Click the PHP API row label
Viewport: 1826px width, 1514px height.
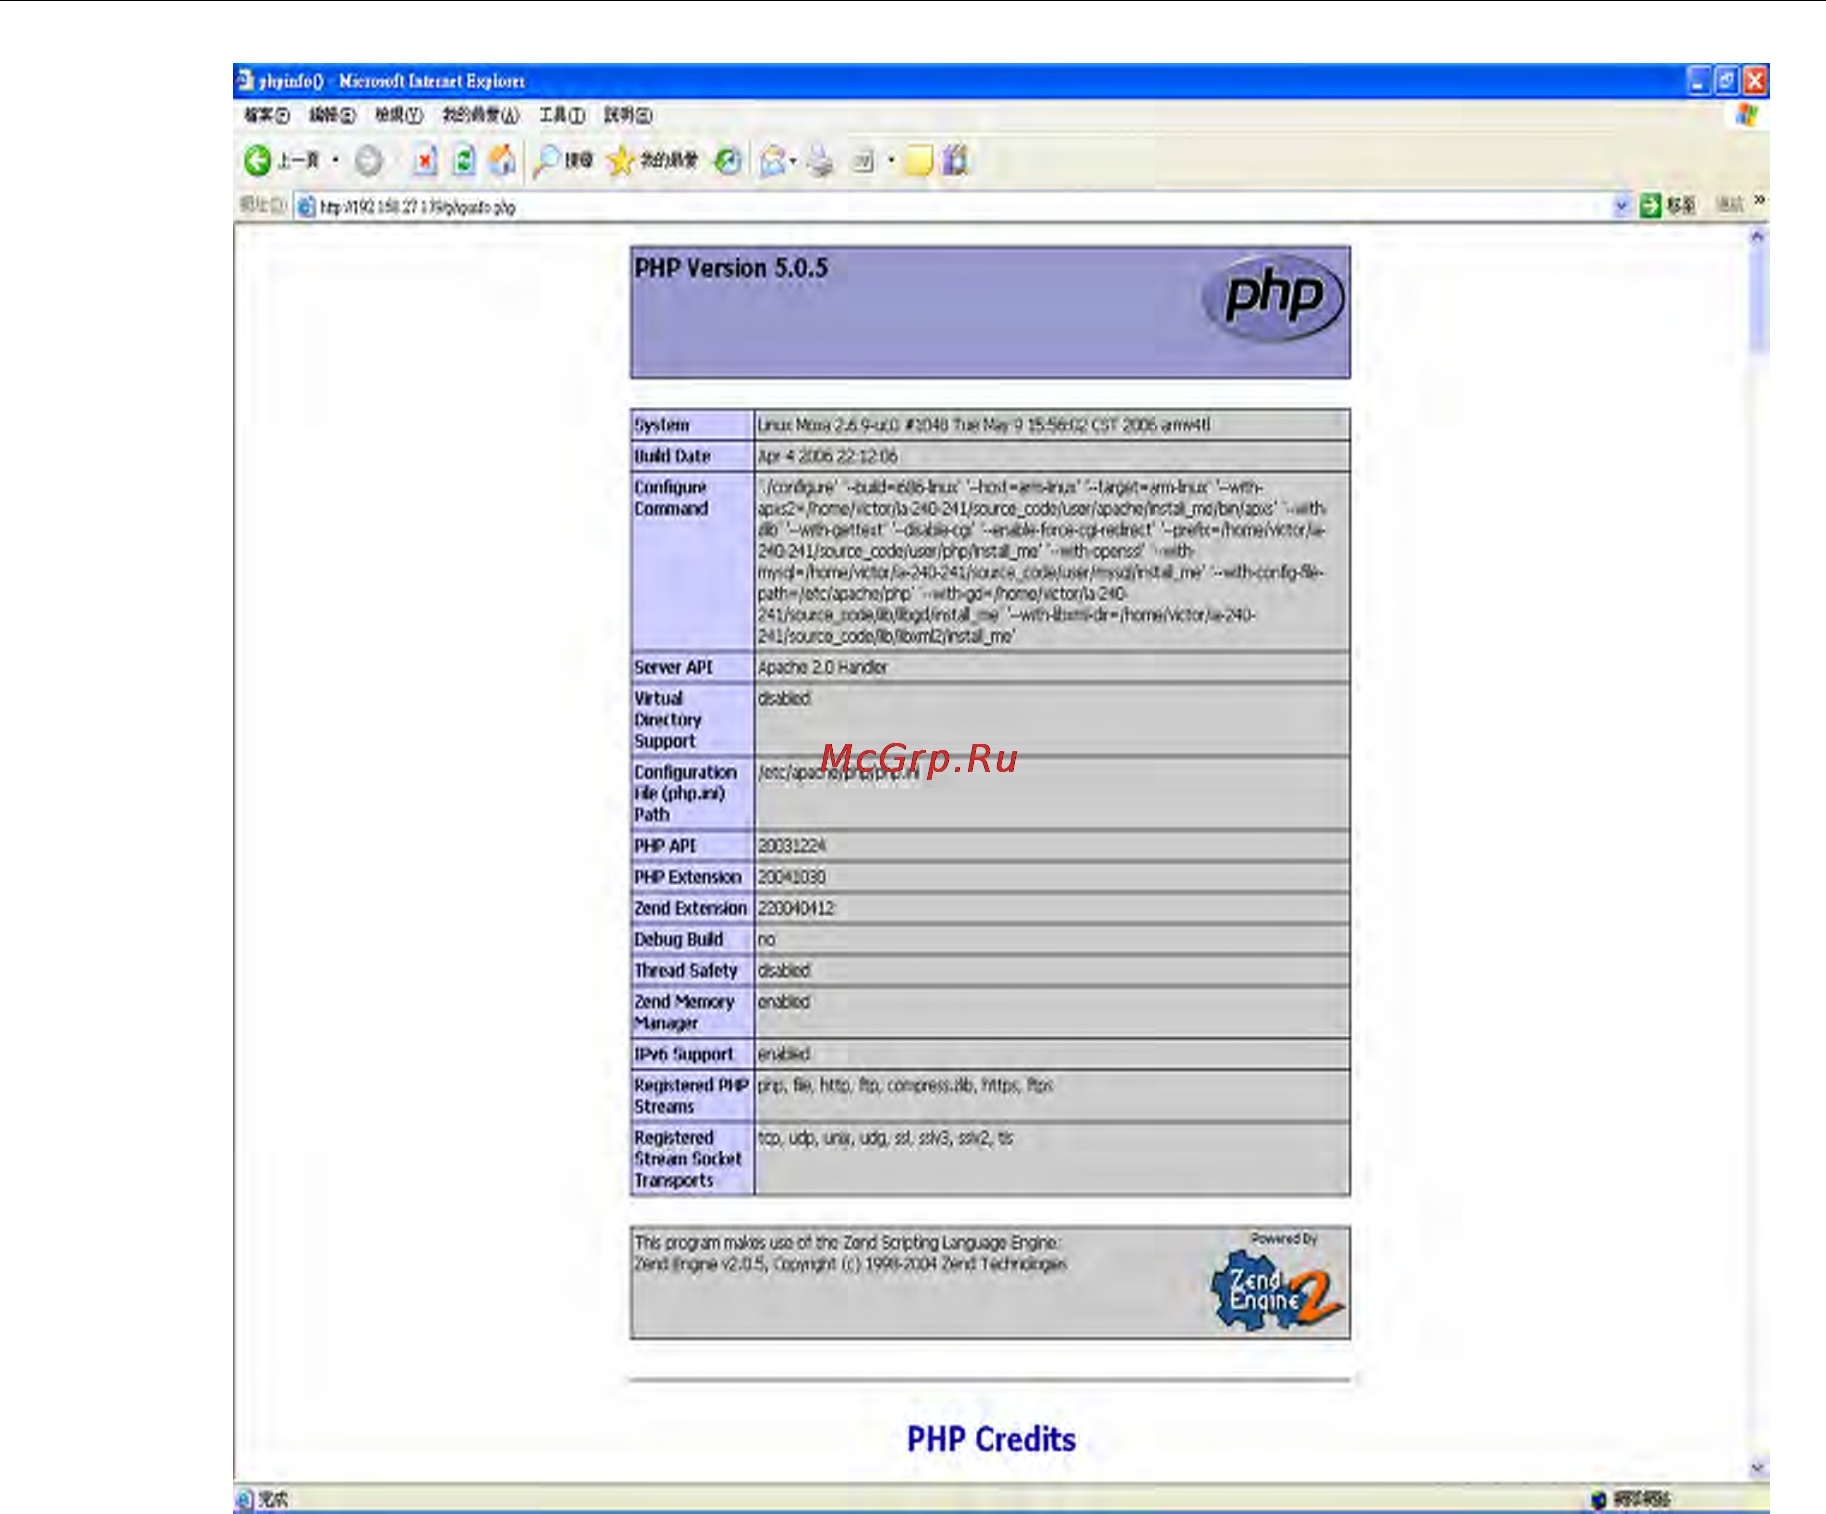point(665,846)
